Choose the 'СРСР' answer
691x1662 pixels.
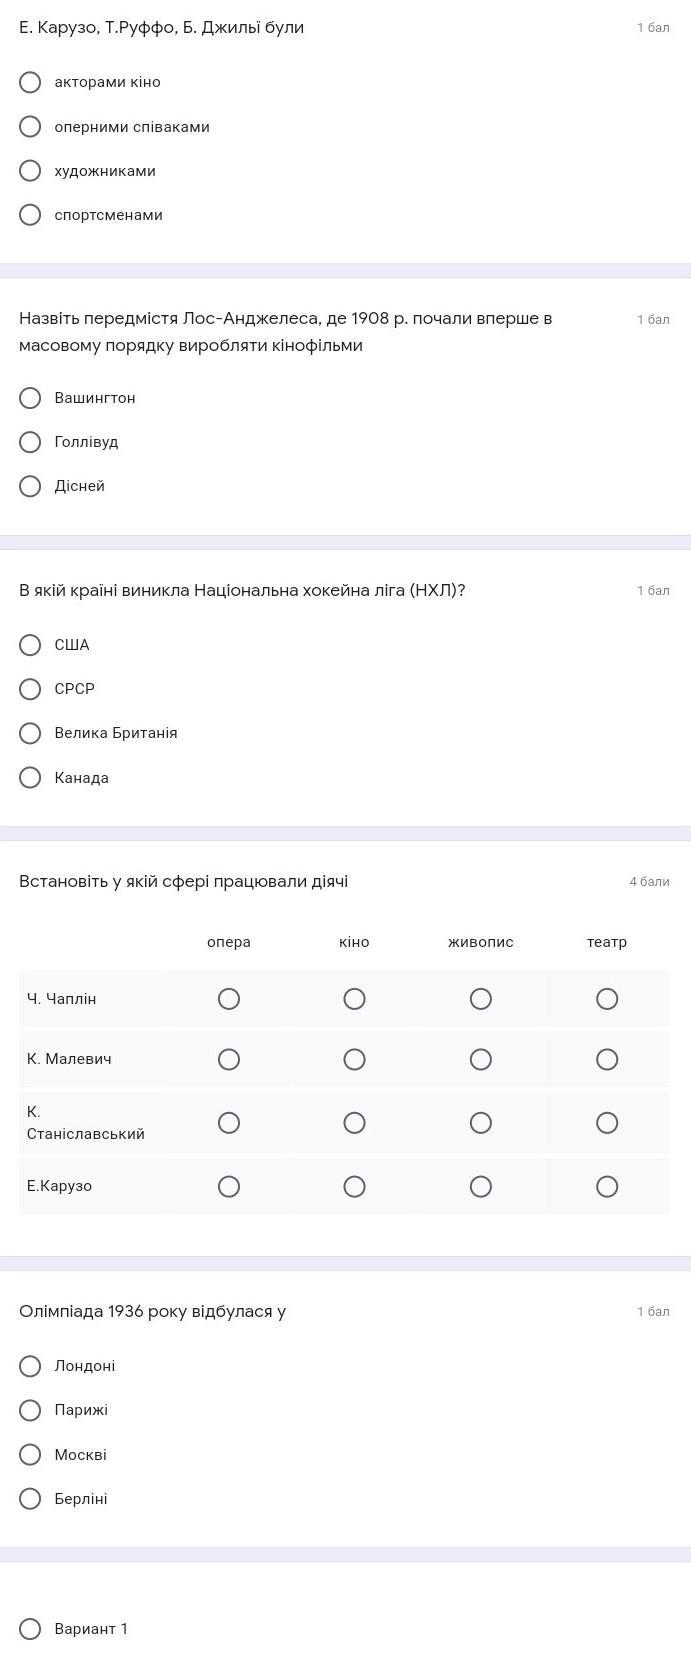30,689
